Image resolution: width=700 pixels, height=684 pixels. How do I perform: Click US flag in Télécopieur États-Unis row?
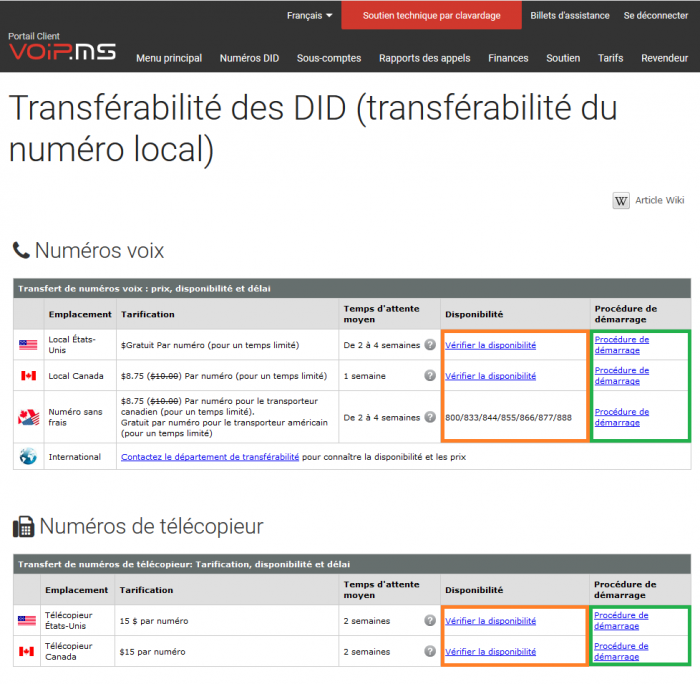click(27, 620)
